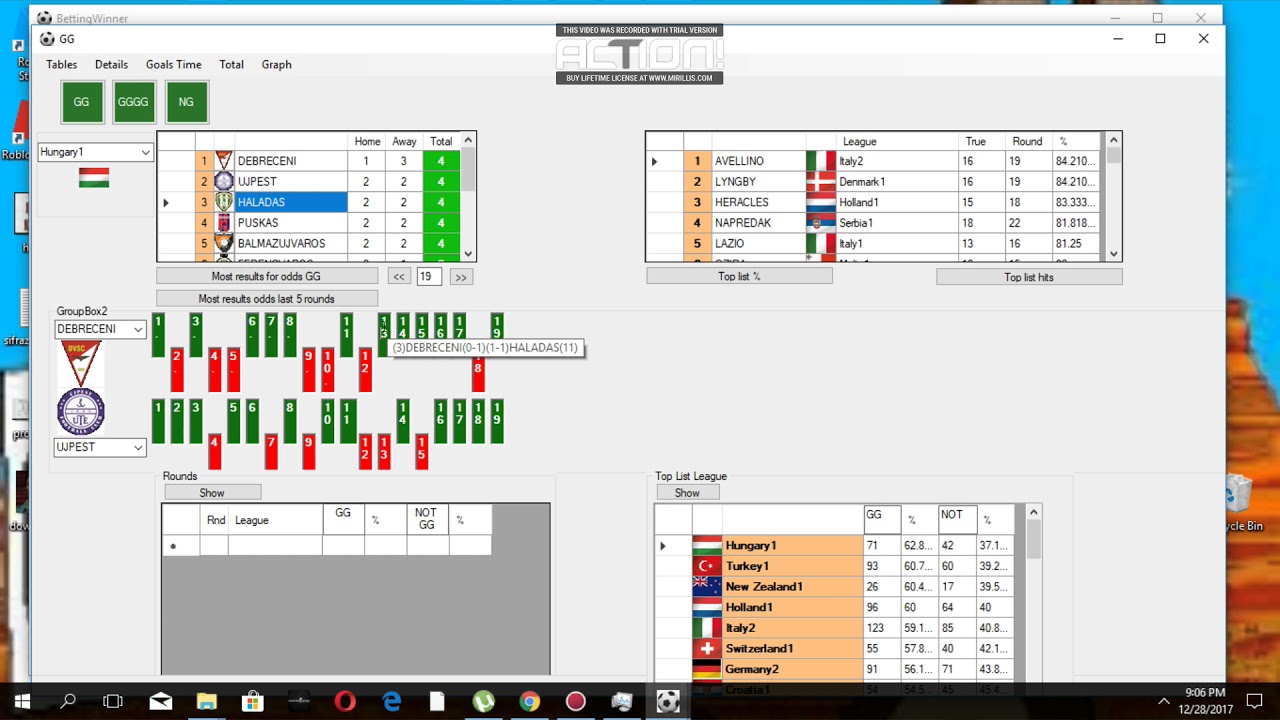Click the UJPEST row logo in the team table
The image size is (1280, 720).
point(224,182)
